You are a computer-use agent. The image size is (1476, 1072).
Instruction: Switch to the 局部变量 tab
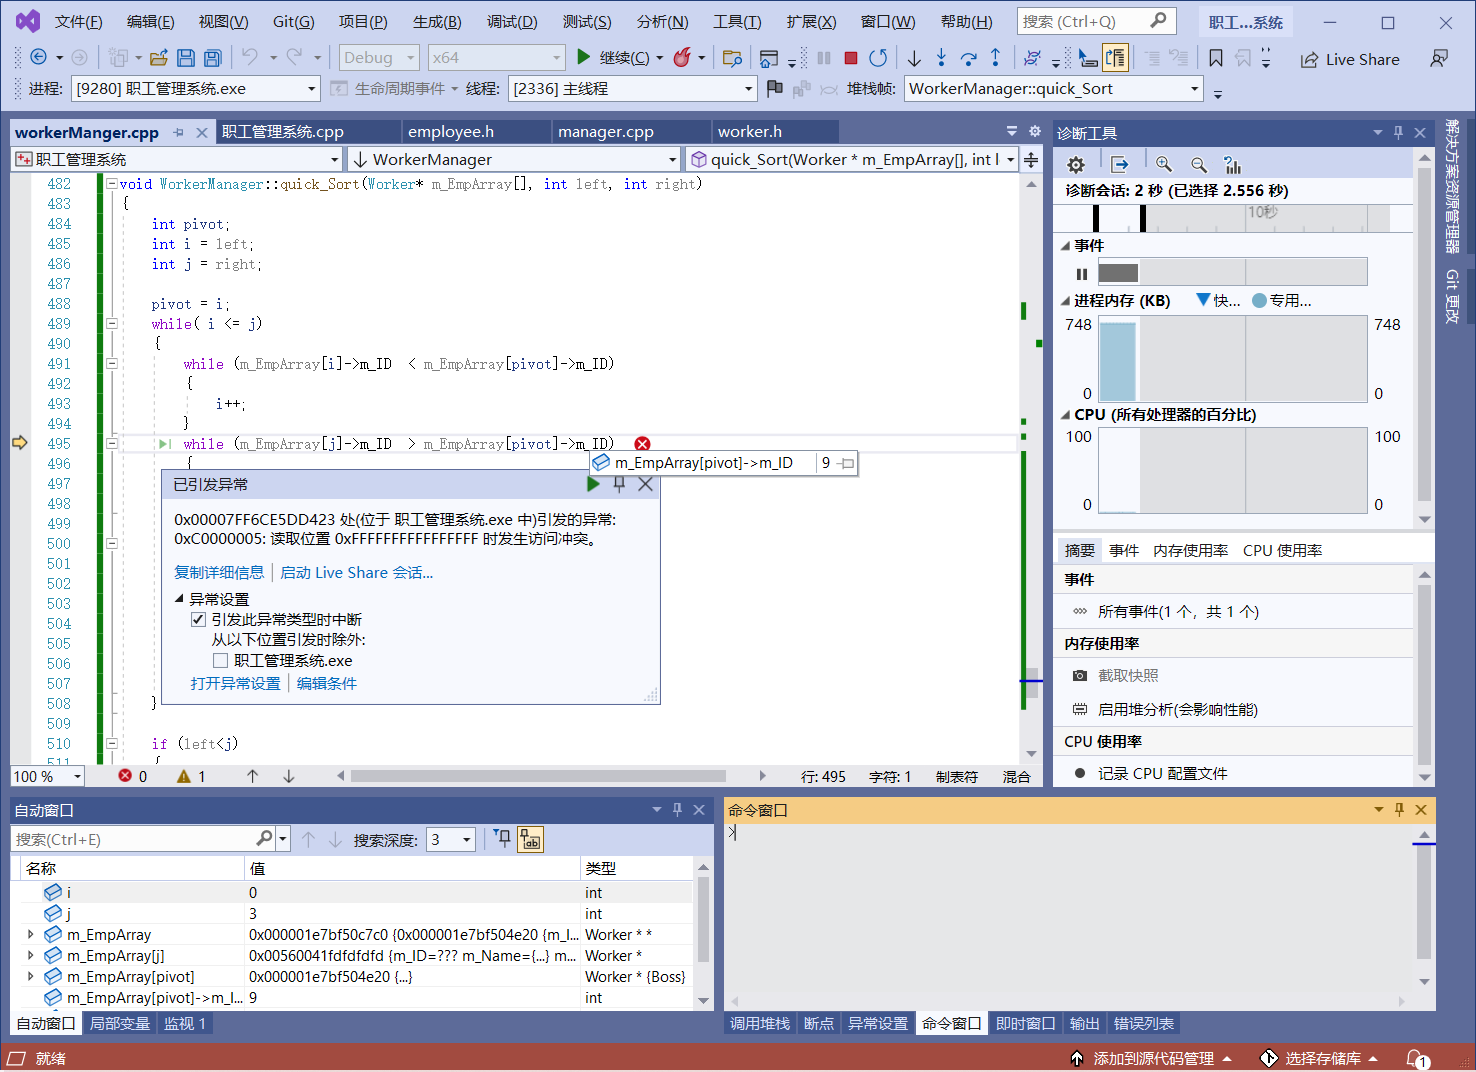119,1023
